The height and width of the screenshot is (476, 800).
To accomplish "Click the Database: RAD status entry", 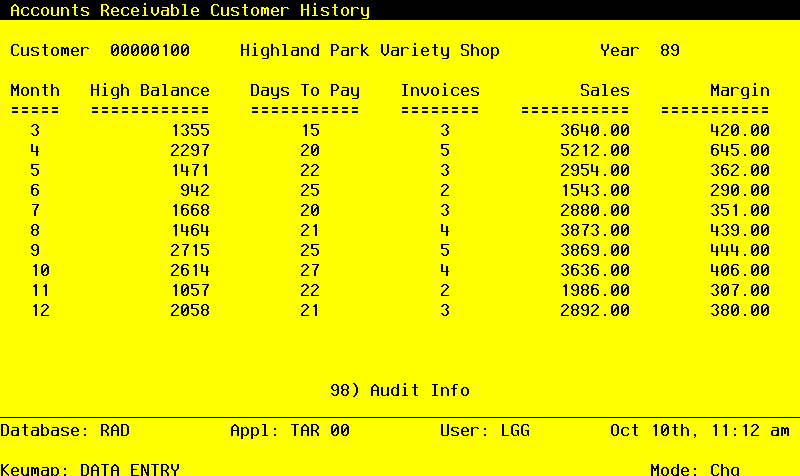I will pos(65,430).
